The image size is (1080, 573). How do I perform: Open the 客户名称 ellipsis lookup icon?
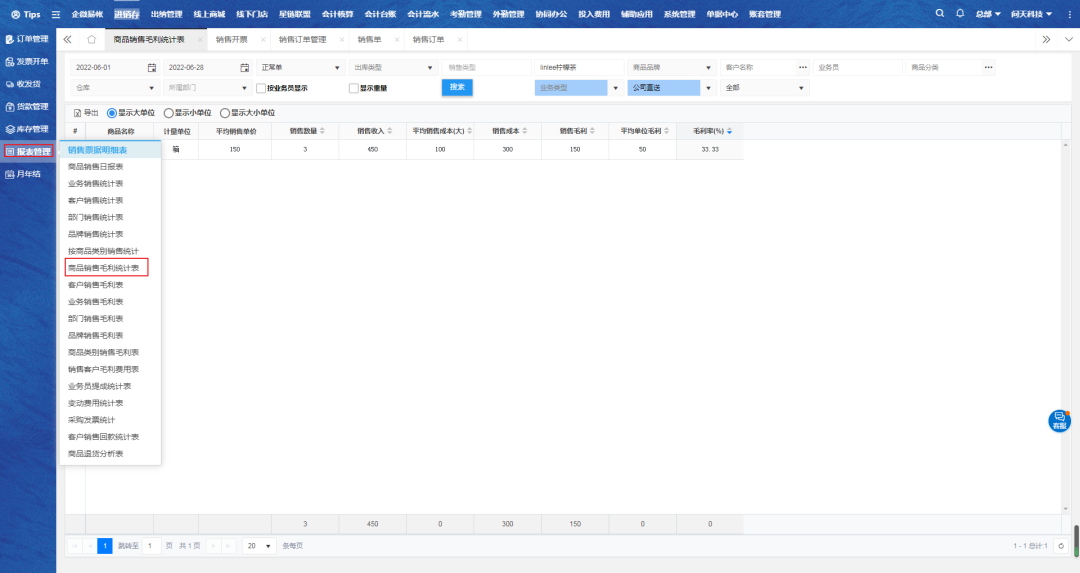click(802, 67)
